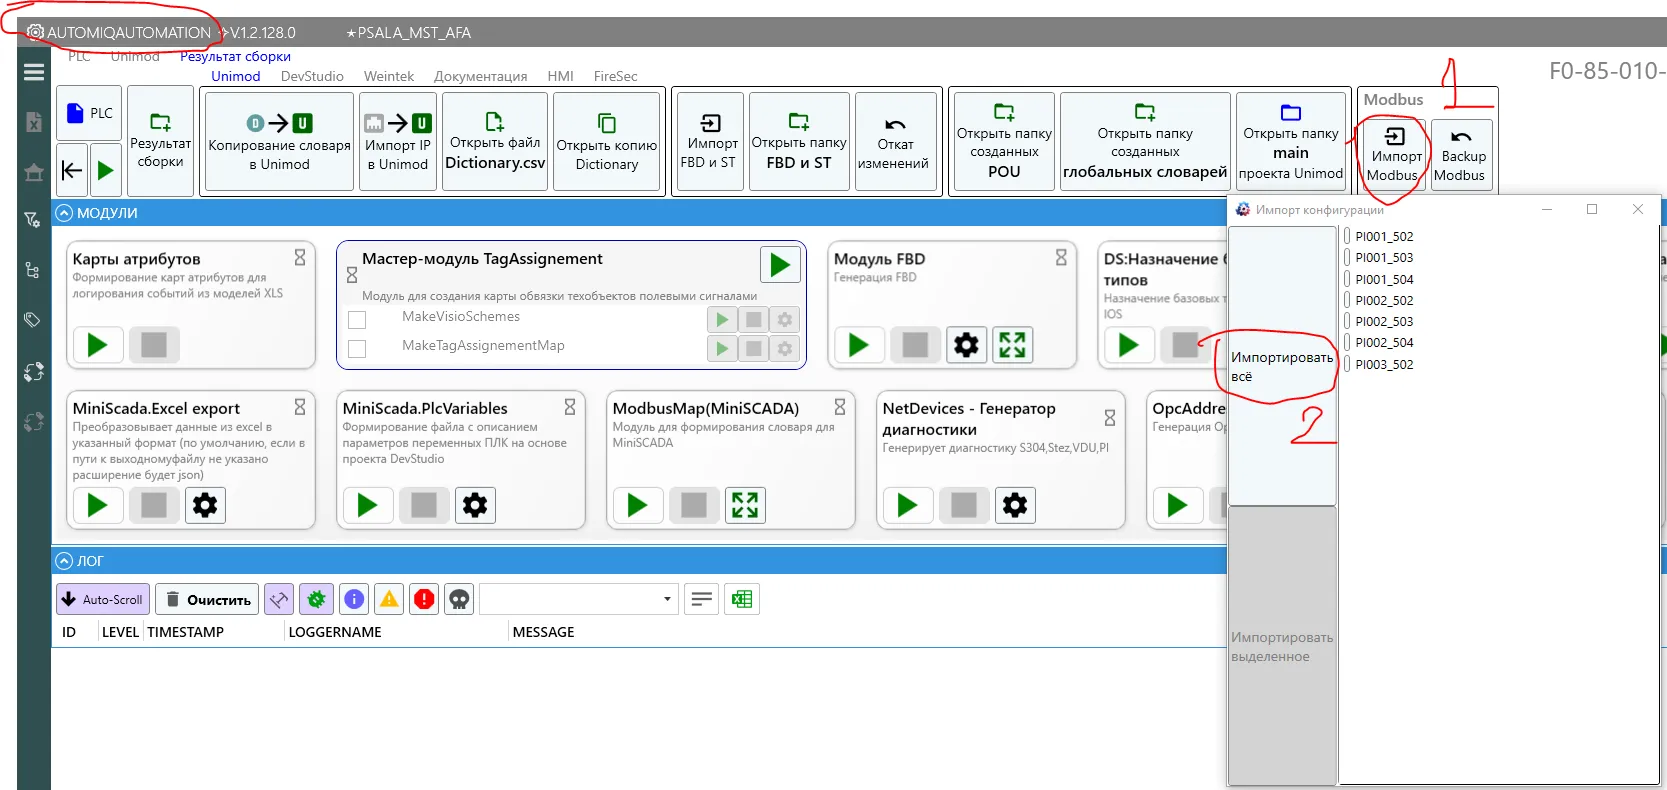Open the hamburger menu in the left sidebar

tap(34, 72)
